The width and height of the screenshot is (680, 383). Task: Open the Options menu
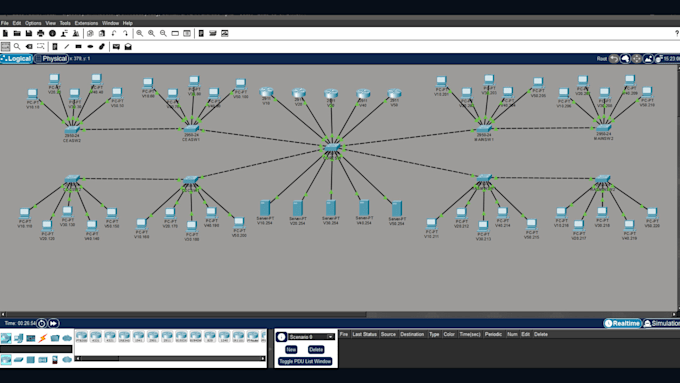33,23
